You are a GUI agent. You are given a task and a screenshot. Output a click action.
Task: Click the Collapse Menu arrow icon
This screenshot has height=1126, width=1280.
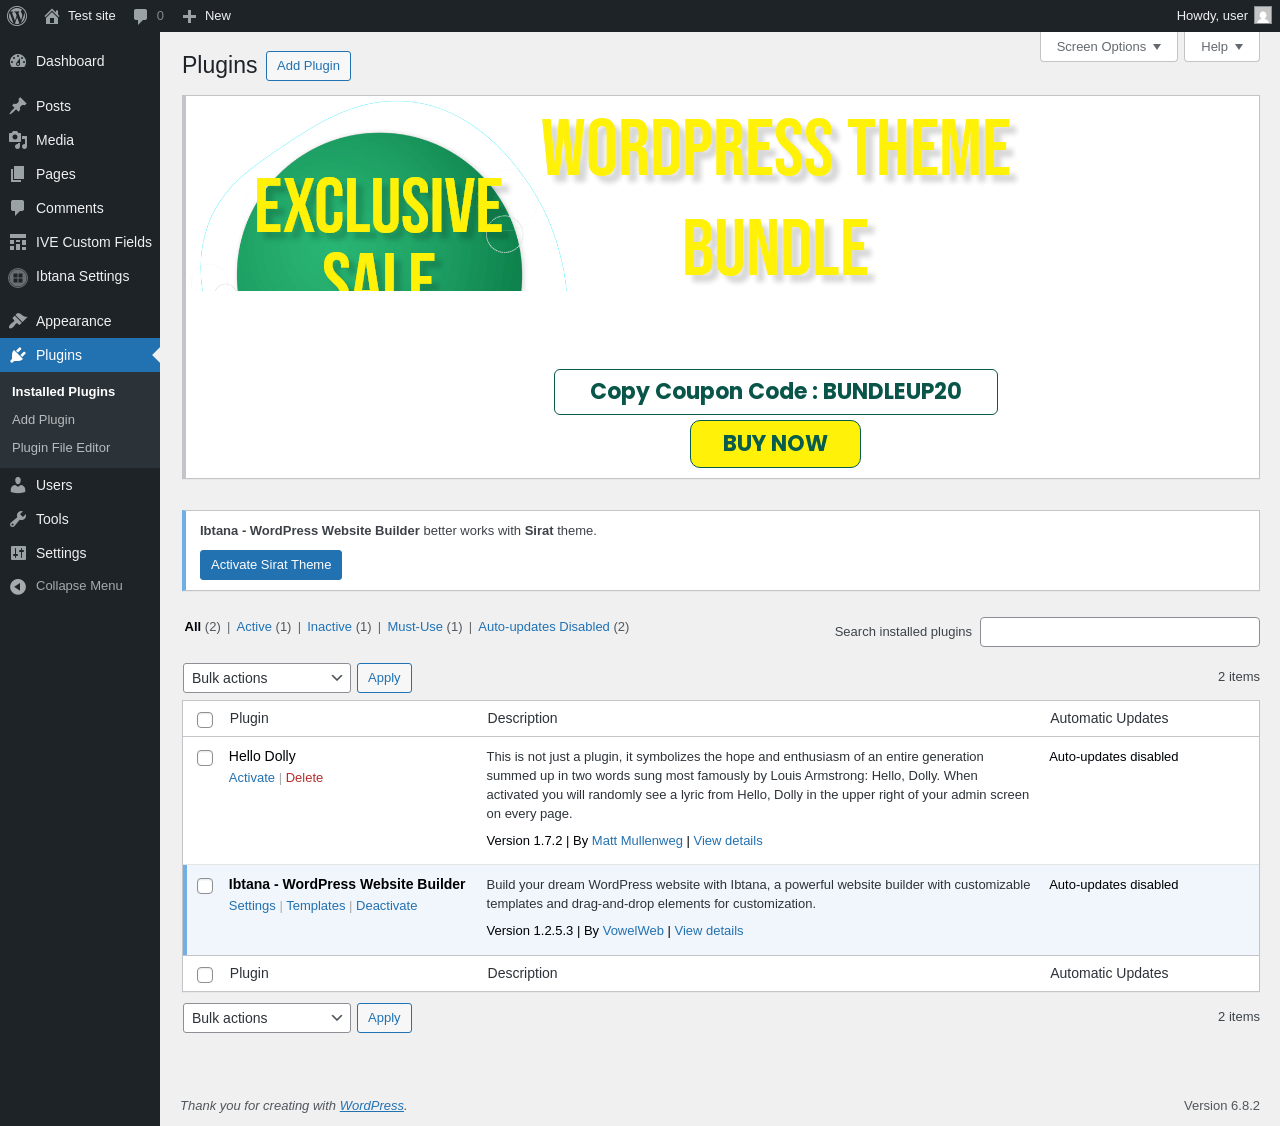click(x=18, y=586)
